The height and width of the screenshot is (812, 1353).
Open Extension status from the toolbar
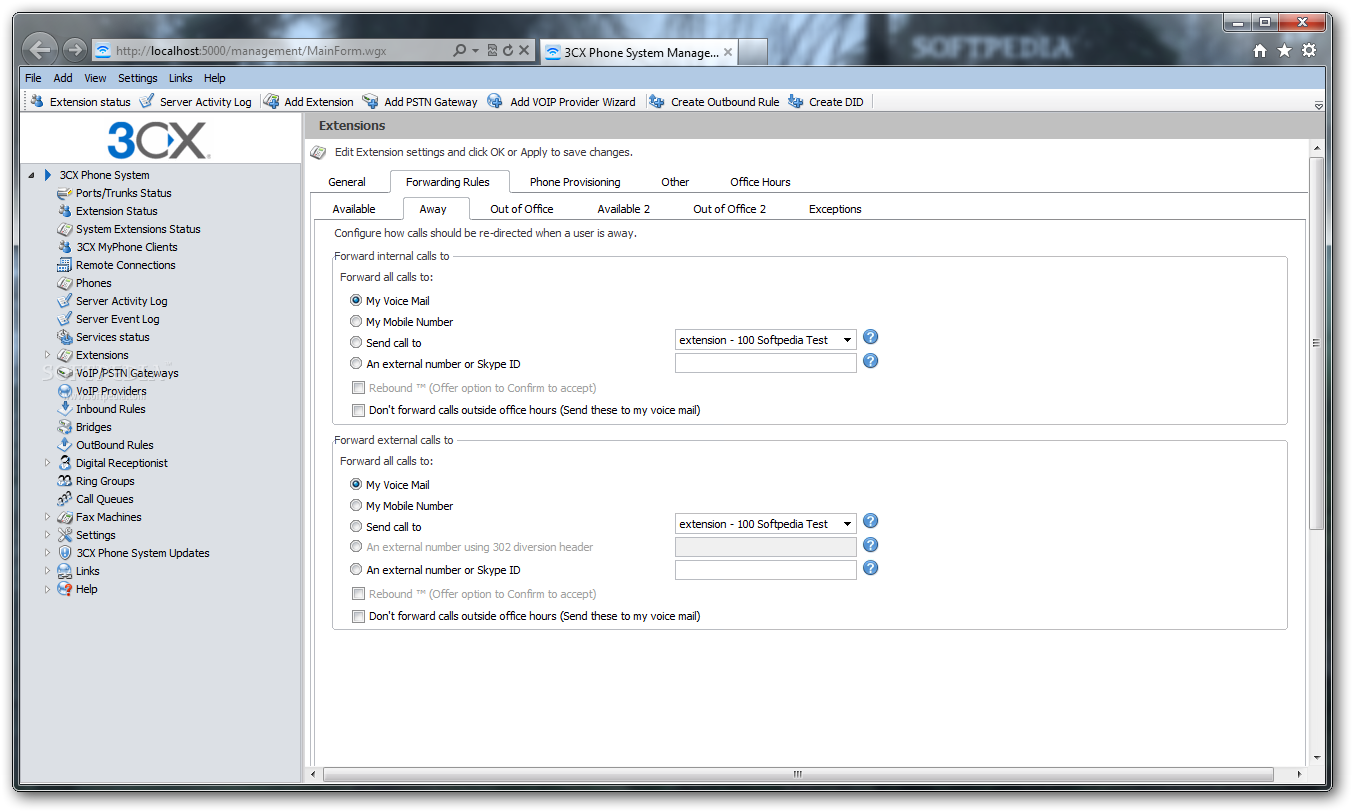(x=80, y=101)
